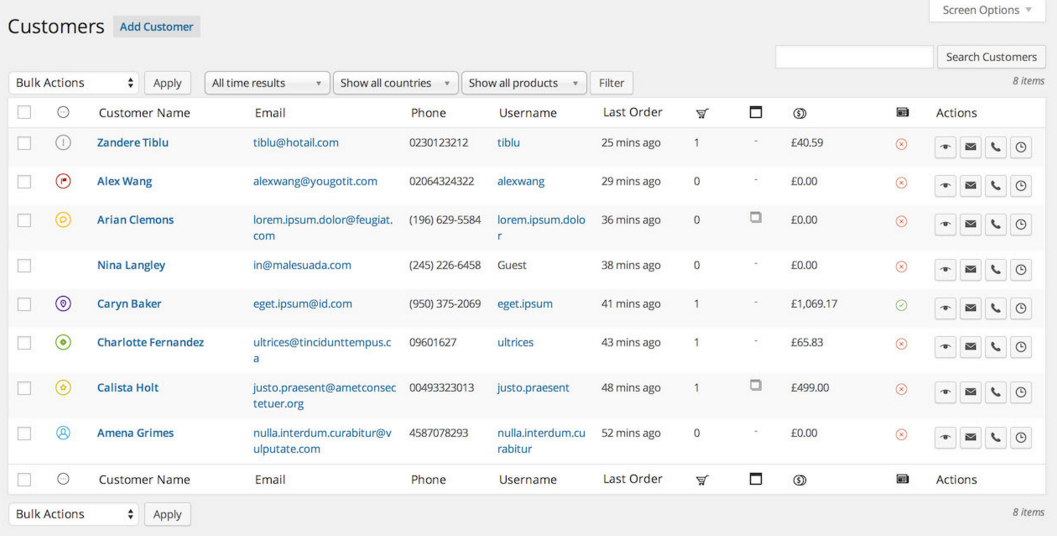
Task: Click the customer search input field
Action: (x=853, y=57)
